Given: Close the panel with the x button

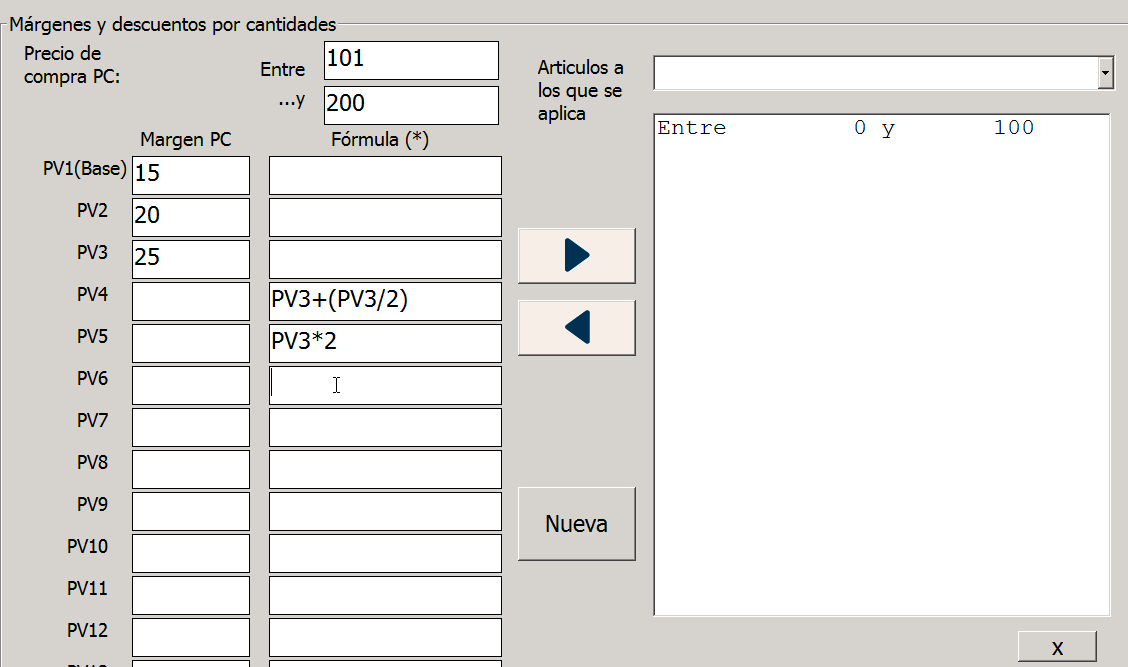Looking at the screenshot, I should pyautogui.click(x=1057, y=647).
